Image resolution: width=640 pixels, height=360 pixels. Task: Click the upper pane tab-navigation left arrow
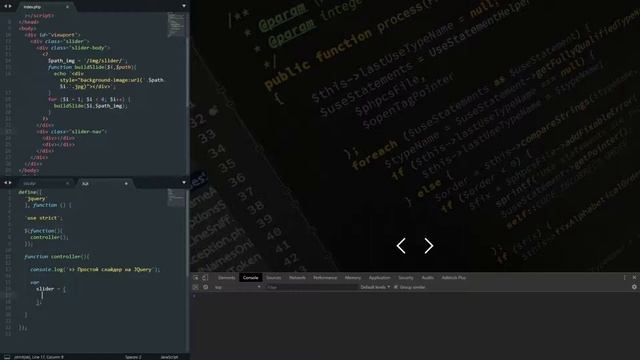click(5, 6)
